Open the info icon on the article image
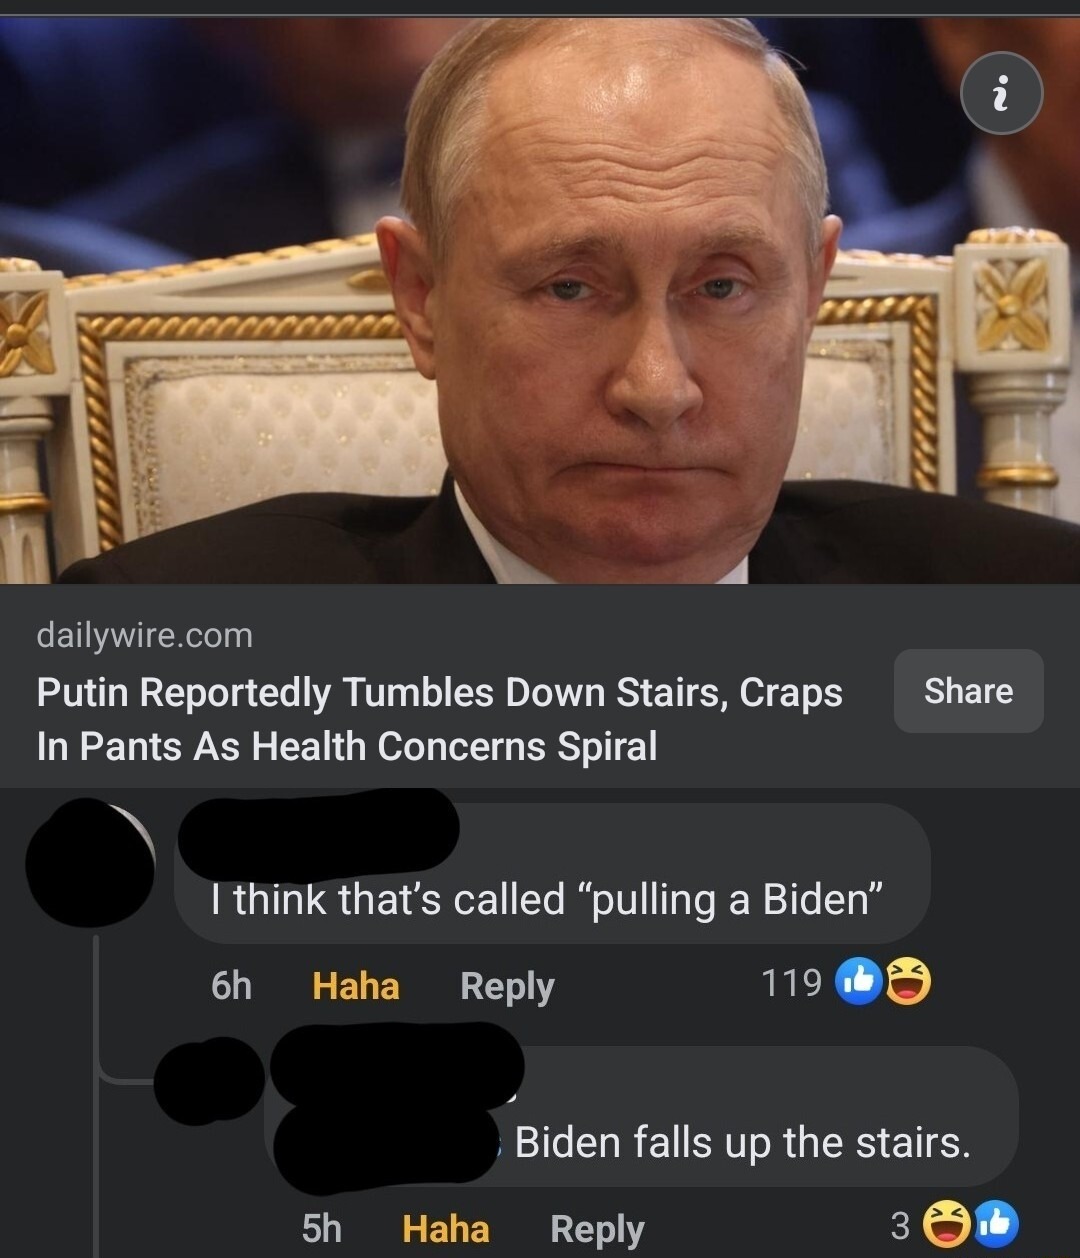 (1001, 94)
